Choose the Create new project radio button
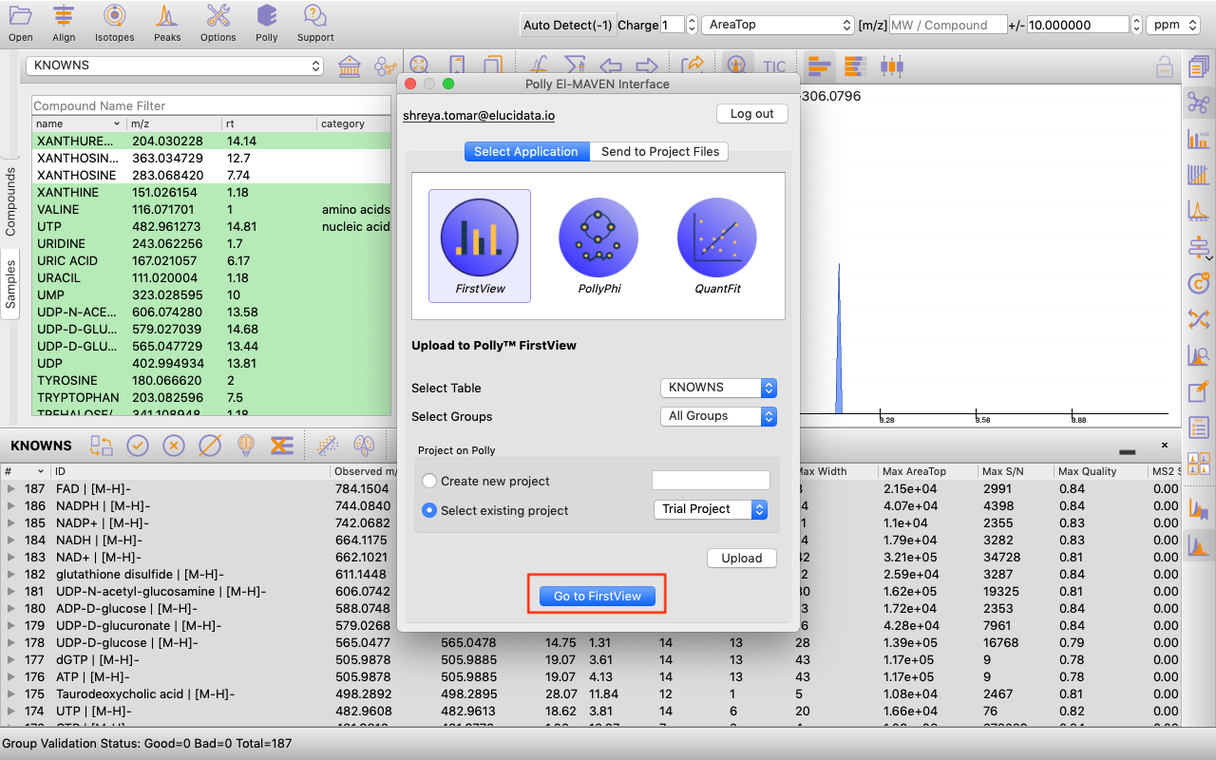Screen dimensions: 1216x760 [430, 481]
